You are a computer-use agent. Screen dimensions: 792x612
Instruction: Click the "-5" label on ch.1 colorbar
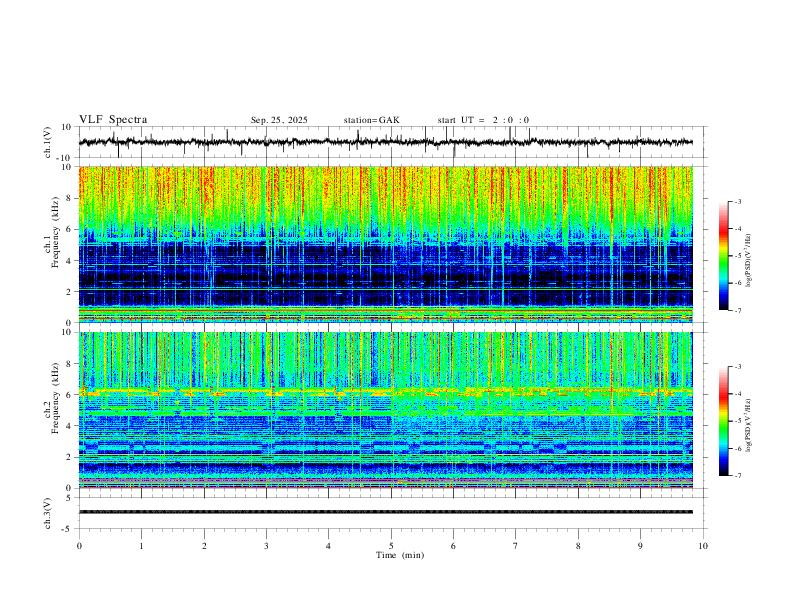click(x=737, y=256)
